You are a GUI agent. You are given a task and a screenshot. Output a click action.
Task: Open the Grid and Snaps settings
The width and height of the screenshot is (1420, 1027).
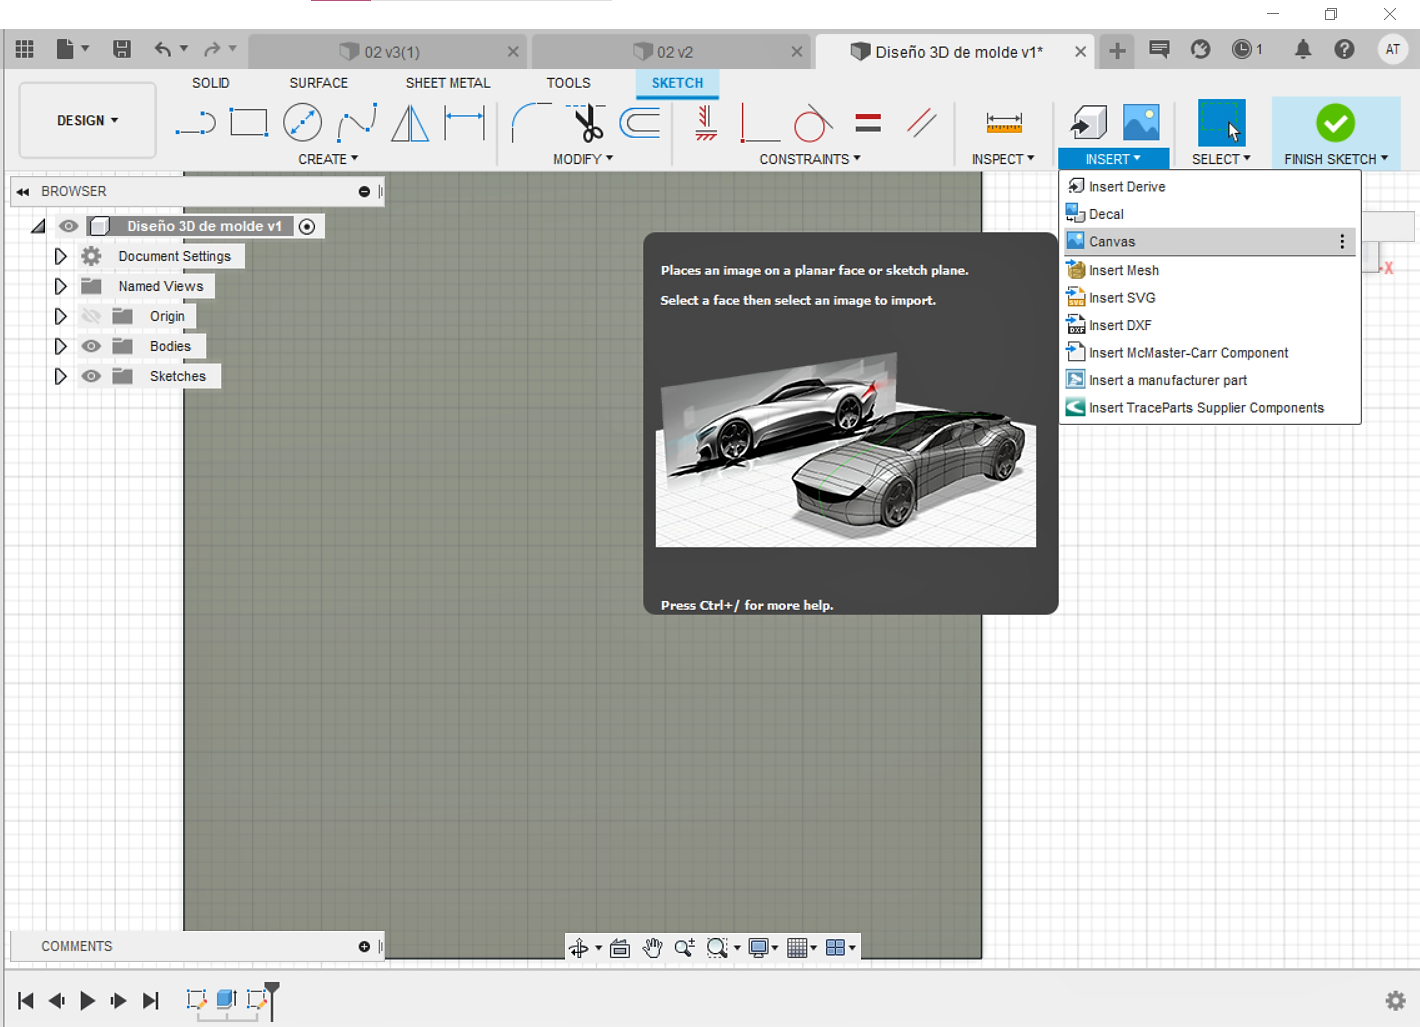pyautogui.click(x=802, y=948)
